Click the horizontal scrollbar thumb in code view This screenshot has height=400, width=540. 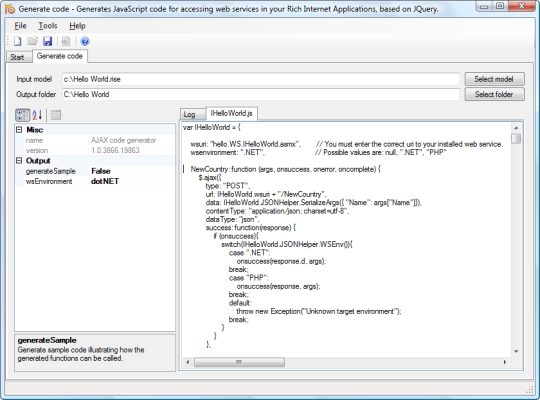pyautogui.click(x=239, y=362)
